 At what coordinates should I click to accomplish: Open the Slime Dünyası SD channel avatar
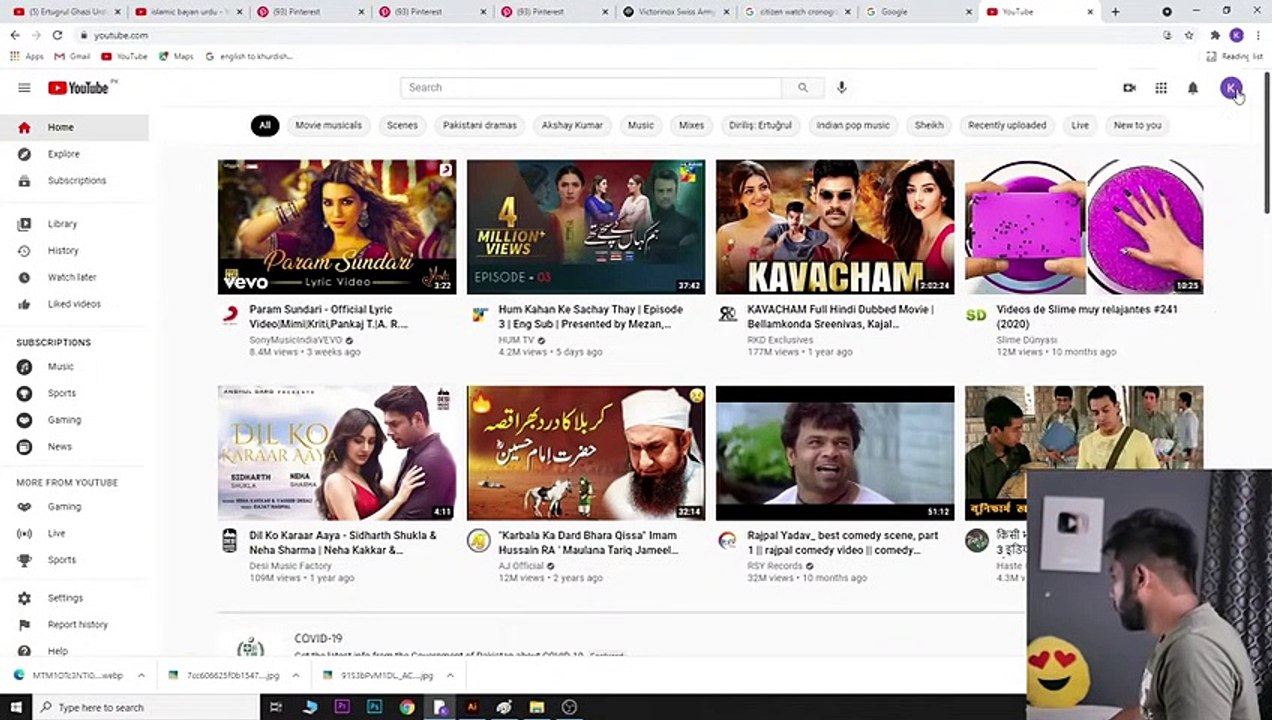[x=976, y=316]
